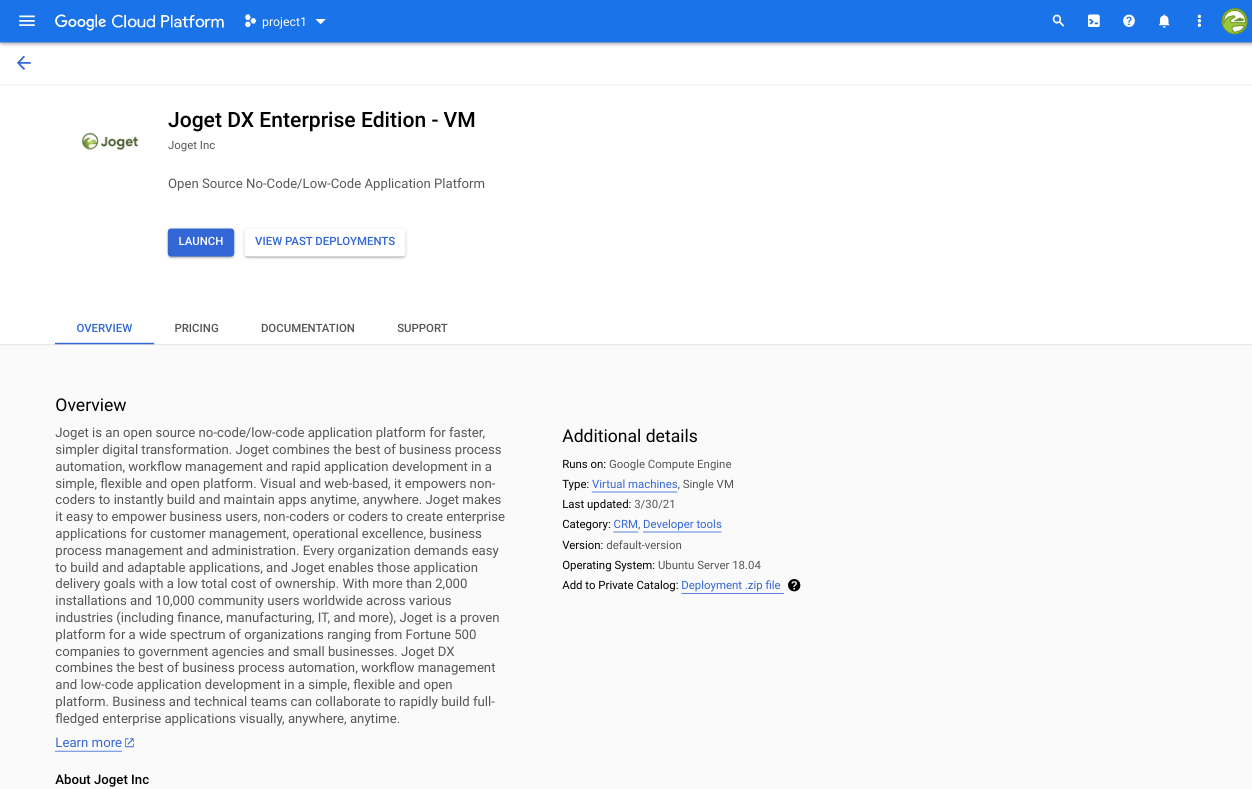This screenshot has height=789, width=1252.
Task: Select the Overview tab
Action: click(104, 328)
